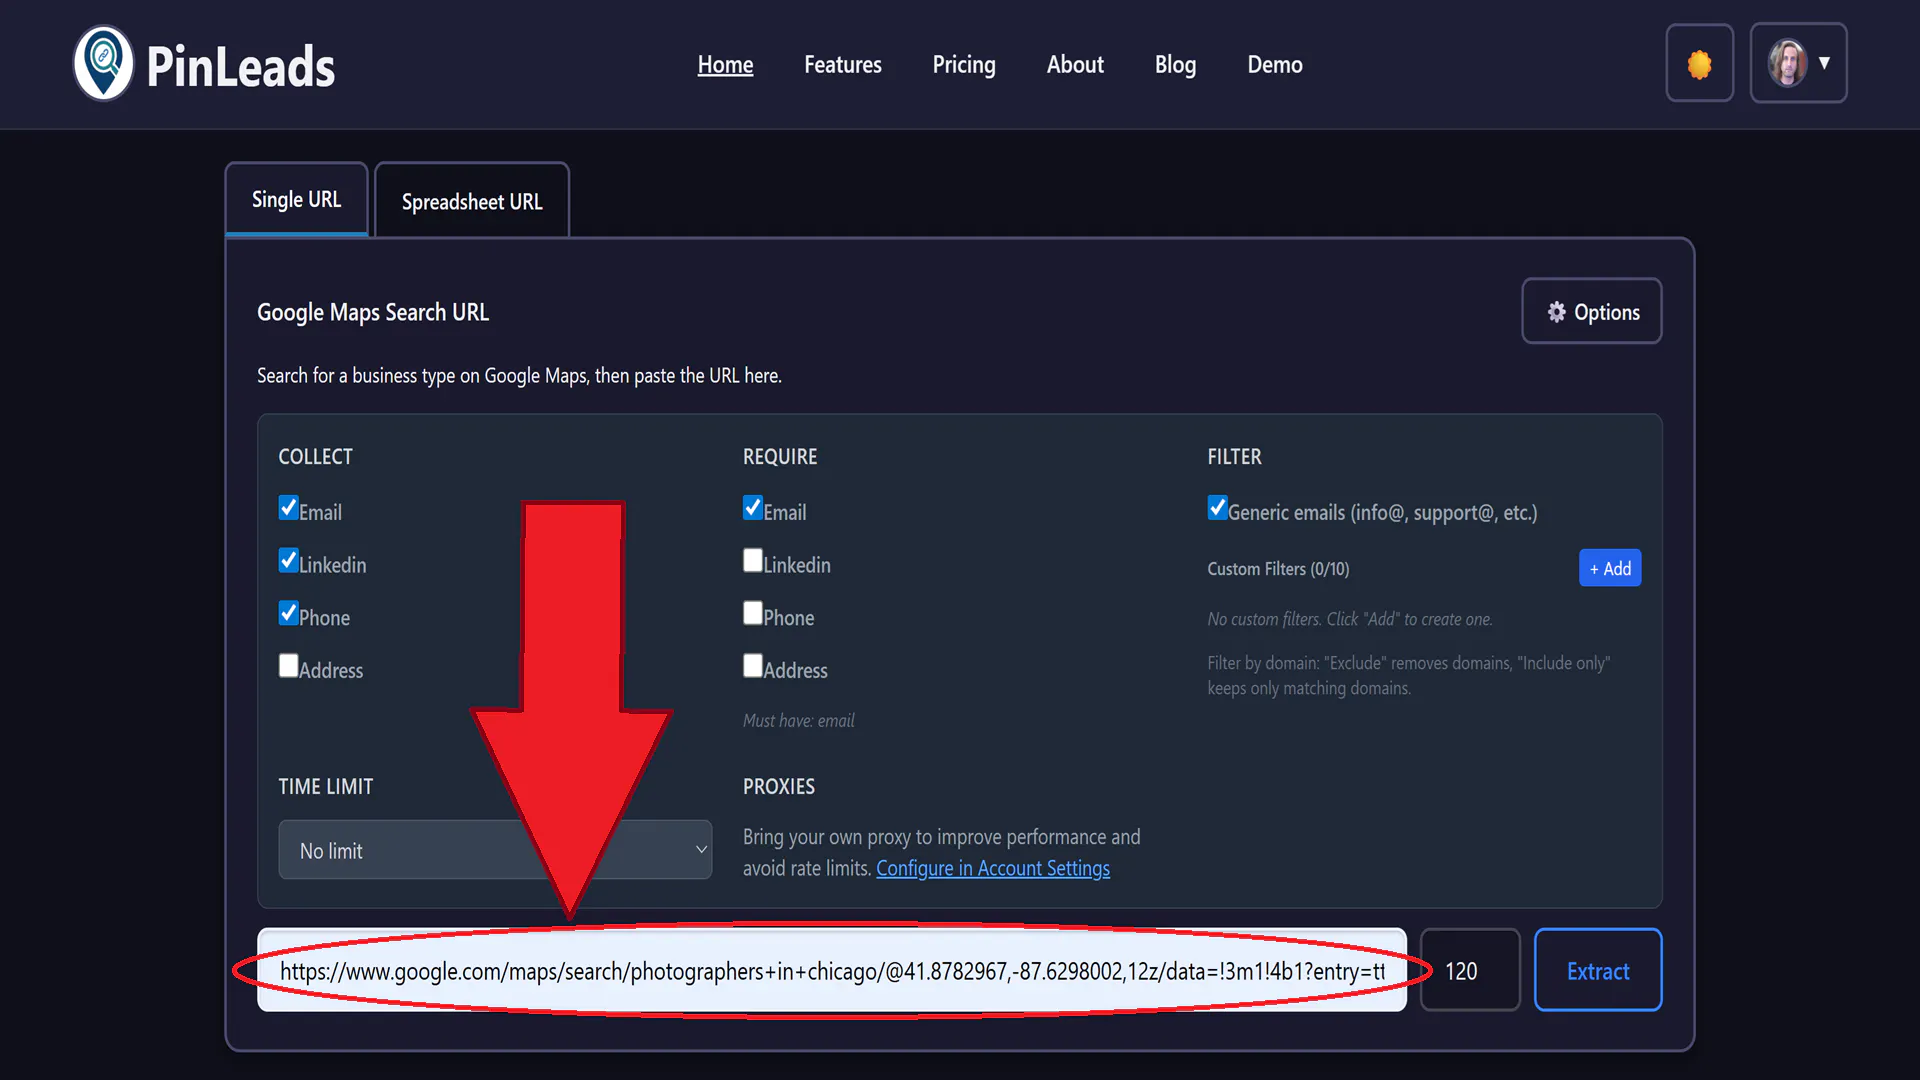
Task: Switch to the Spreadsheet URL tab
Action: click(472, 201)
